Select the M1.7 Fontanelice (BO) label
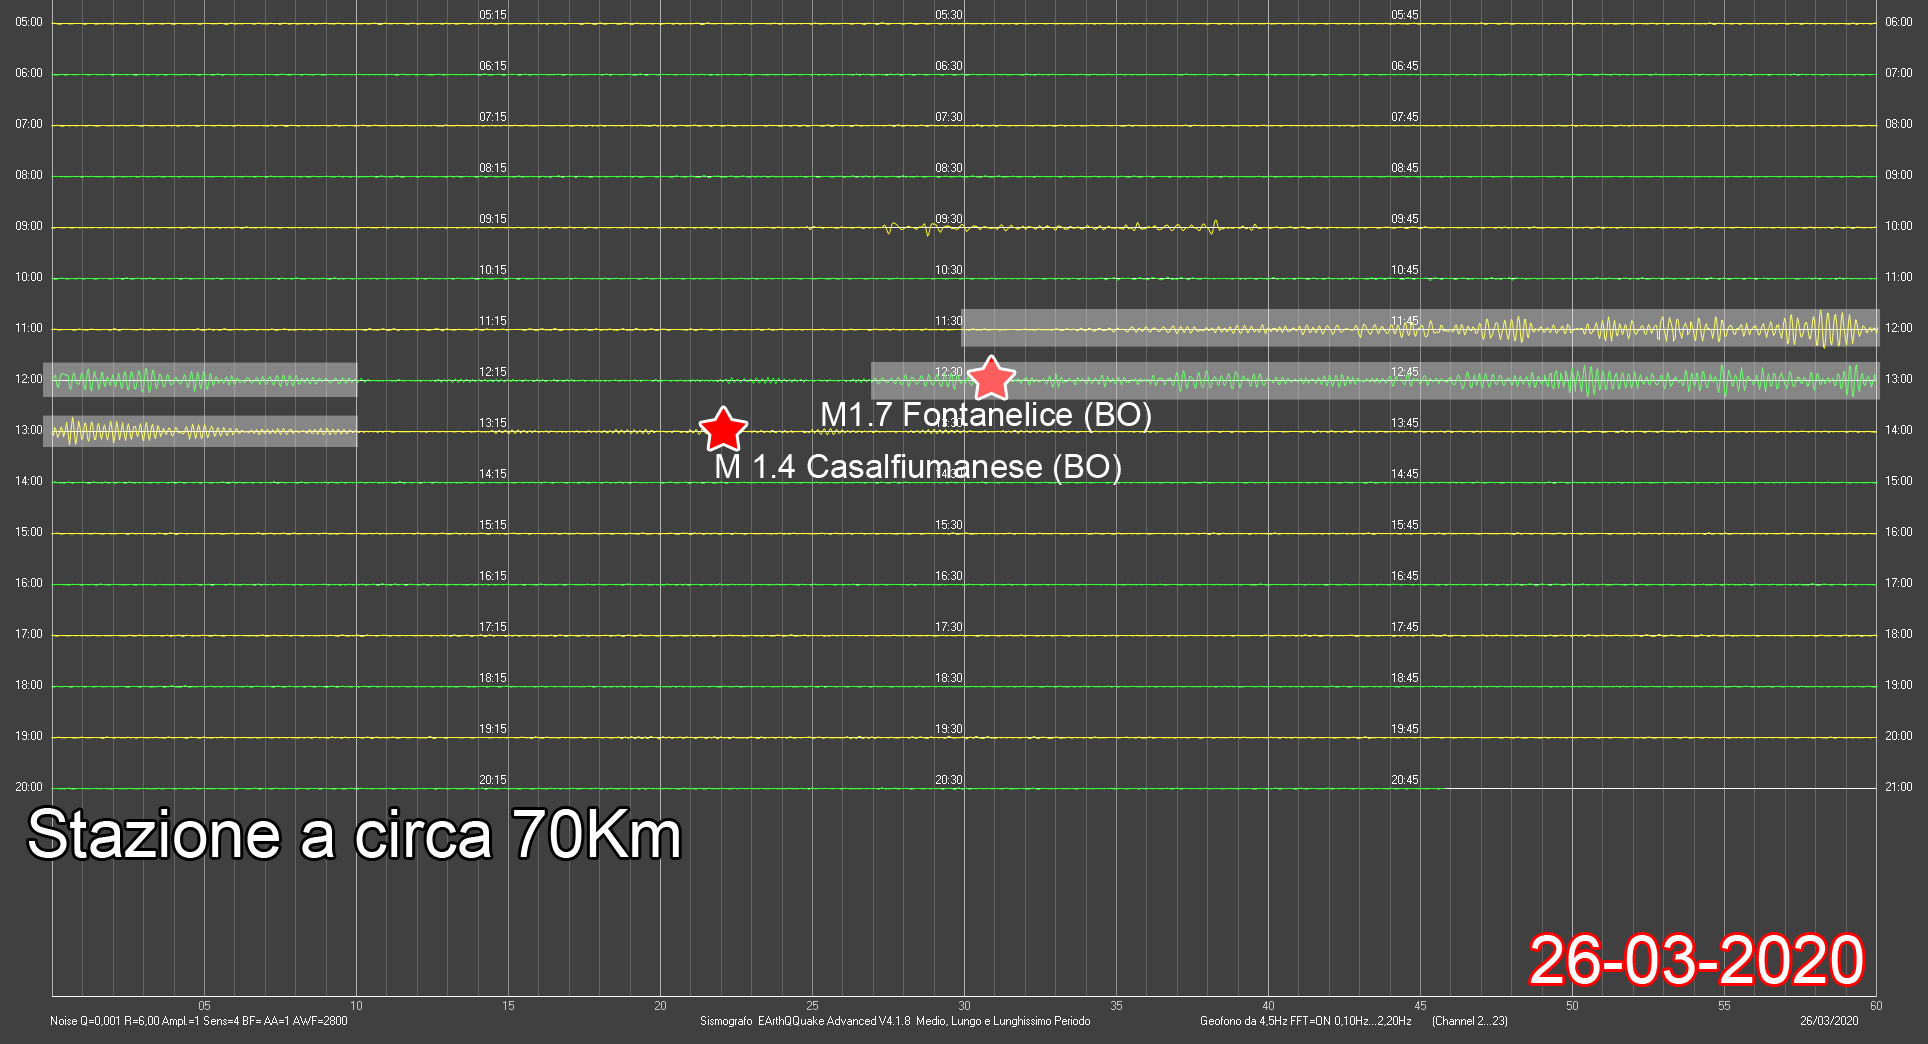Screen dimensions: 1928x1044 click(x=985, y=414)
